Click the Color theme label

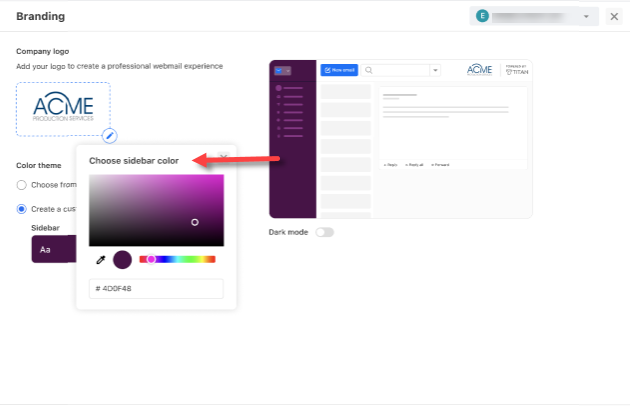tap(39, 166)
